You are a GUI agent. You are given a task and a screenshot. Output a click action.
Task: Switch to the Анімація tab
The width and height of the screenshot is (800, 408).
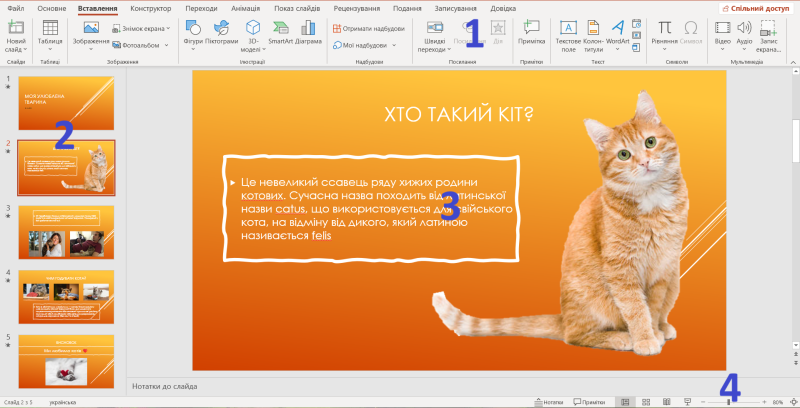click(x=245, y=9)
